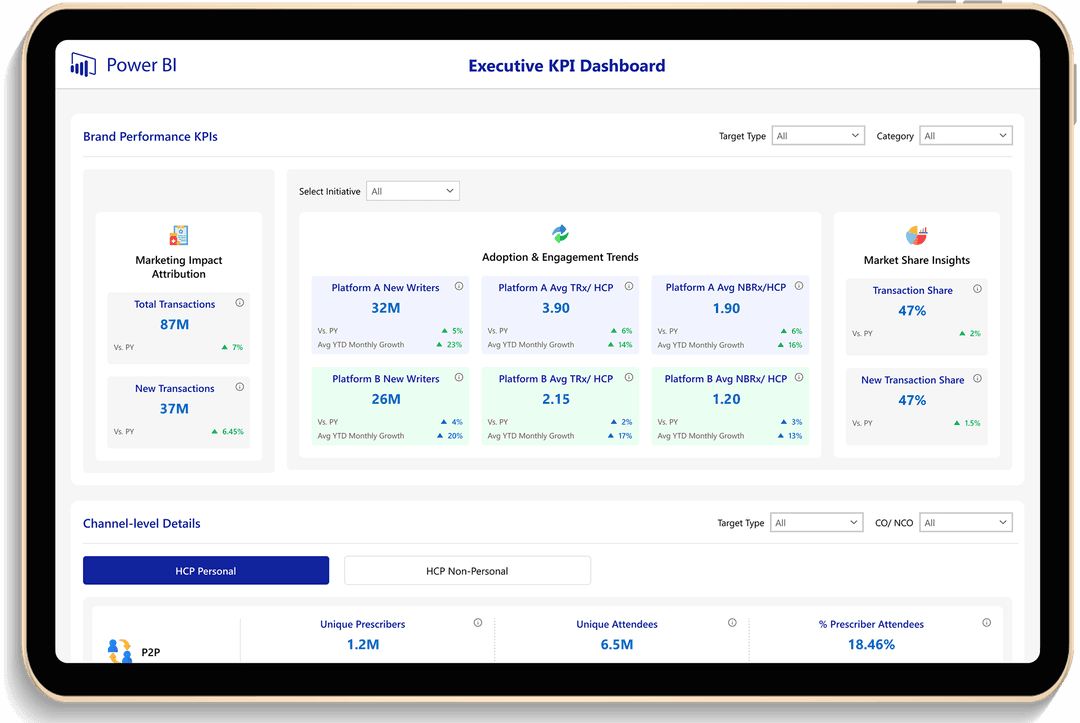Click the Power BI logo icon

(x=83, y=65)
